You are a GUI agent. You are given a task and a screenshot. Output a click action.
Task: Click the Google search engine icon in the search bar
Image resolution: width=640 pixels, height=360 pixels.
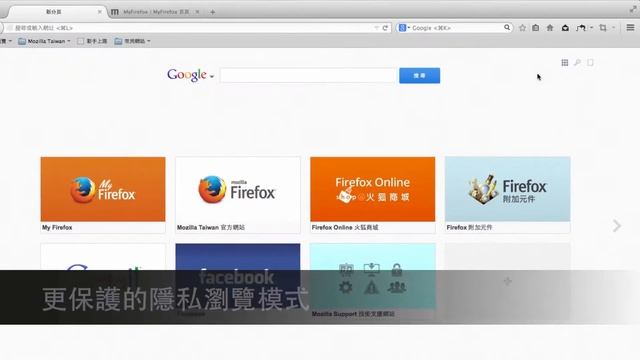pos(402,28)
